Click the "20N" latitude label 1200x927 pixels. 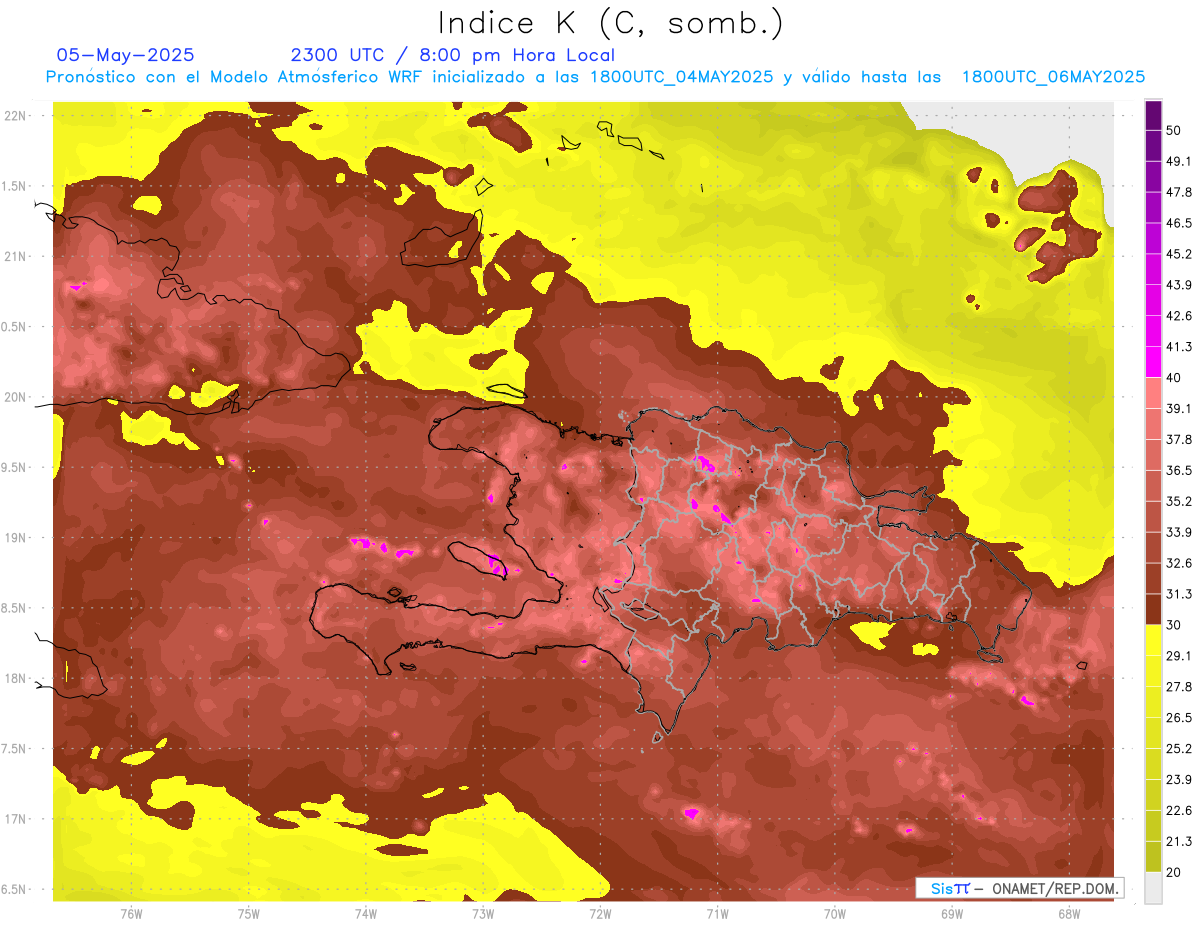(15, 397)
